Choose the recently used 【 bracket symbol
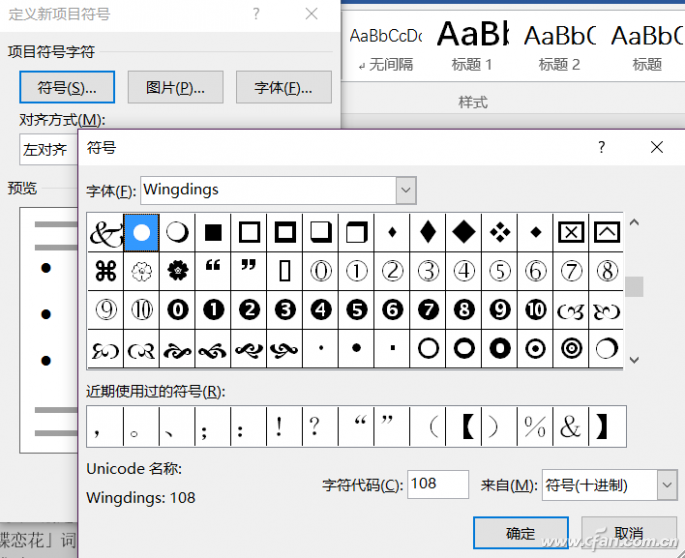This screenshot has height=558, width=685. point(464,427)
